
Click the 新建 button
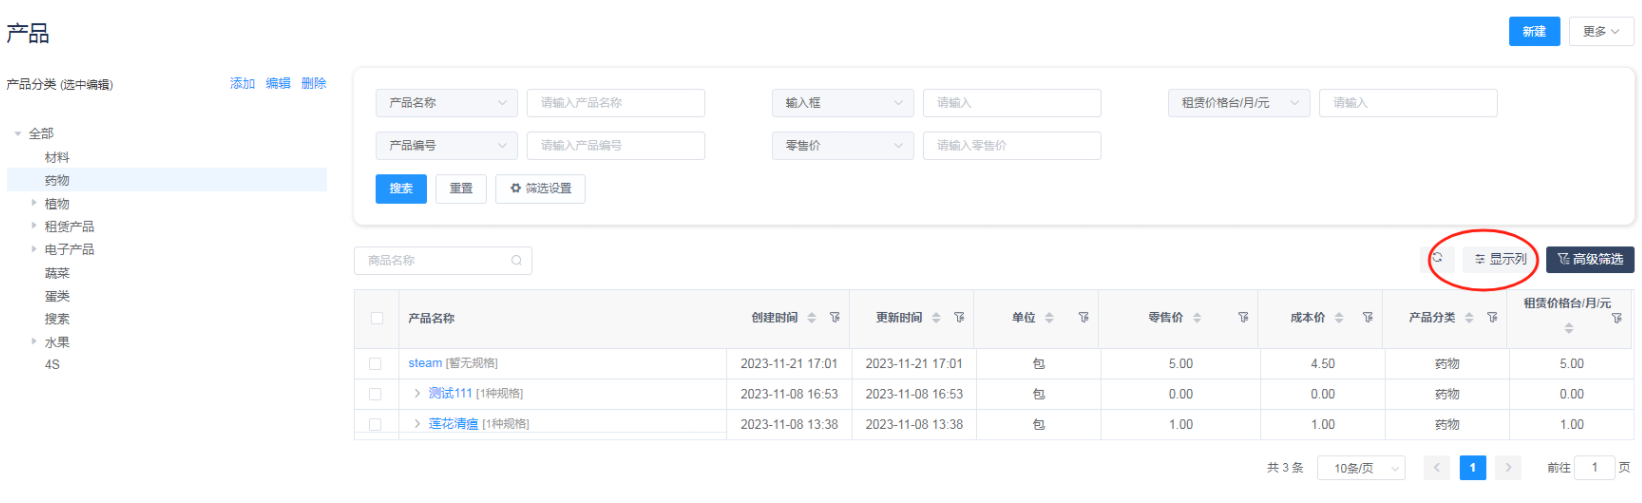coord(1534,32)
